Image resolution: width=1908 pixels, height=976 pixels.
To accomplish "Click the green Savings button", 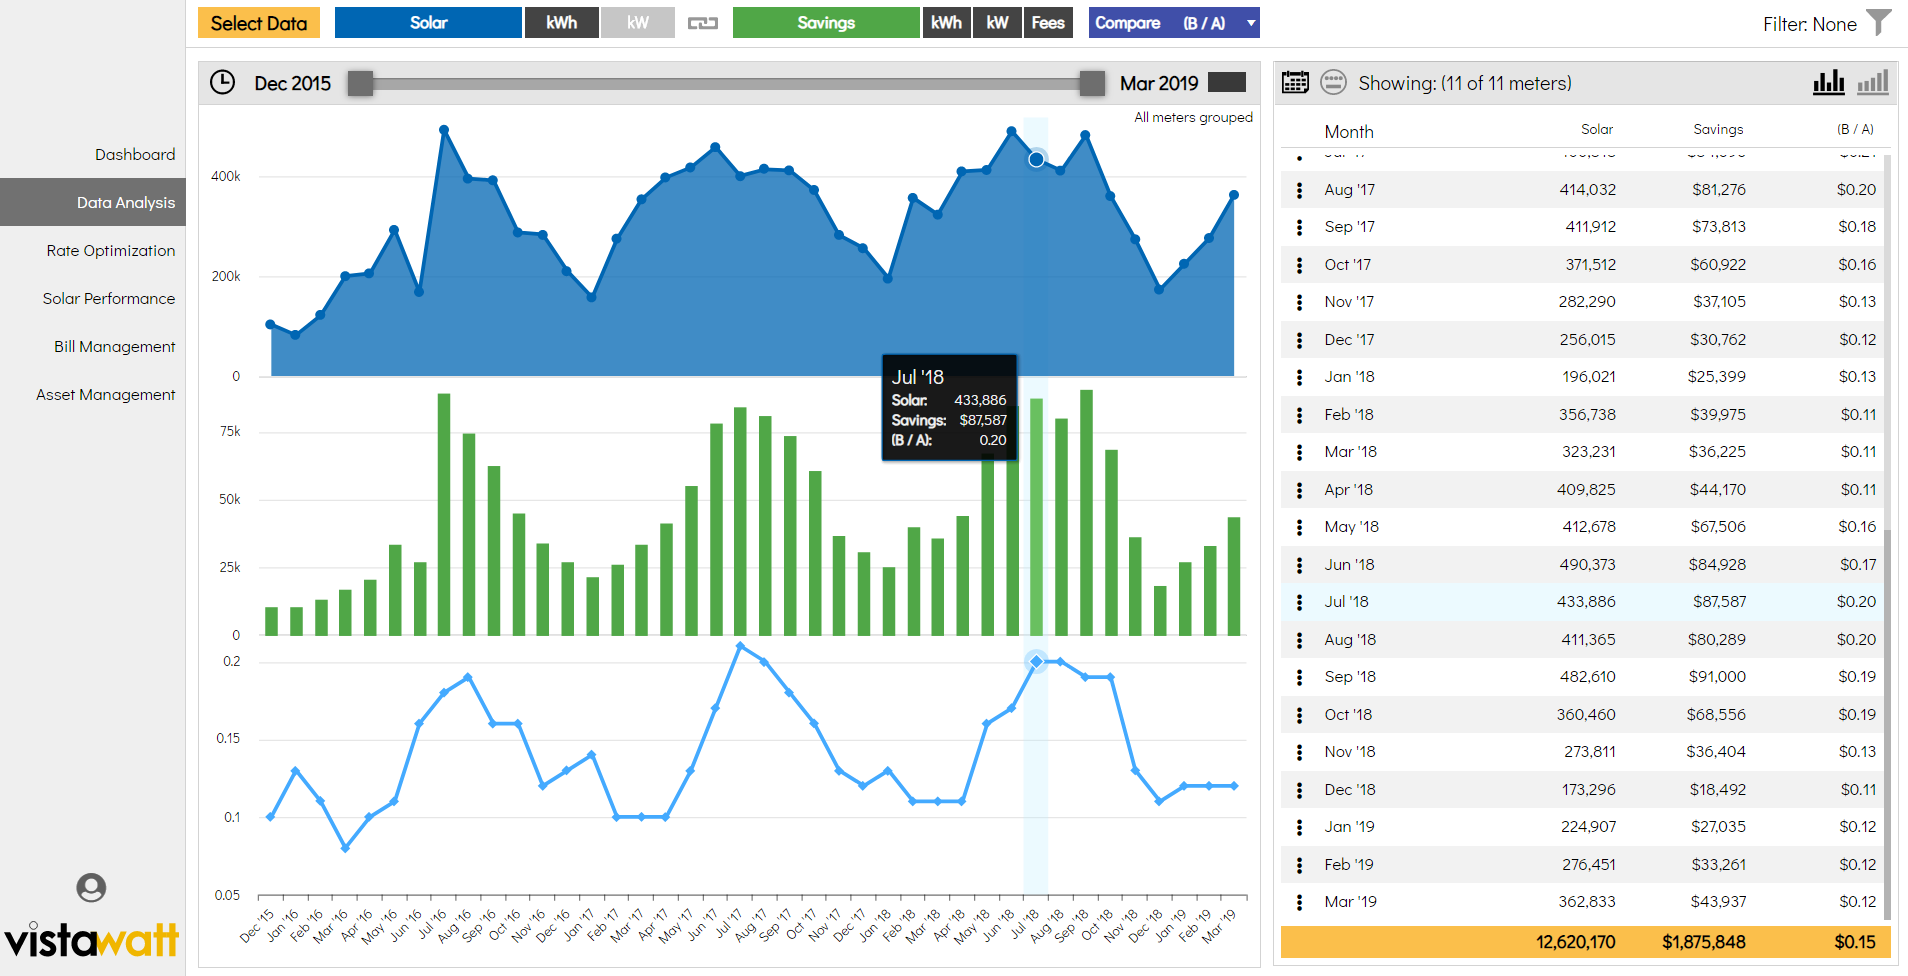I will tap(825, 23).
